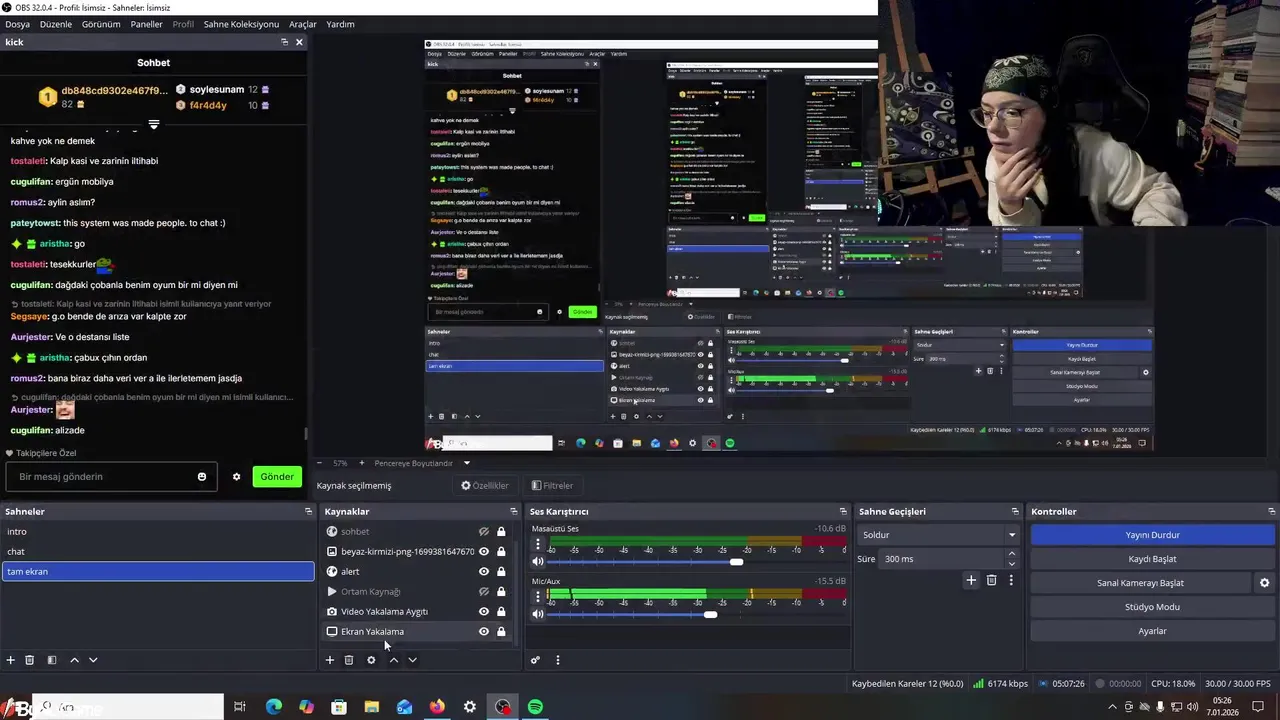1280x720 pixels.
Task: Increase transition duration stepper up
Action: coord(1012,554)
